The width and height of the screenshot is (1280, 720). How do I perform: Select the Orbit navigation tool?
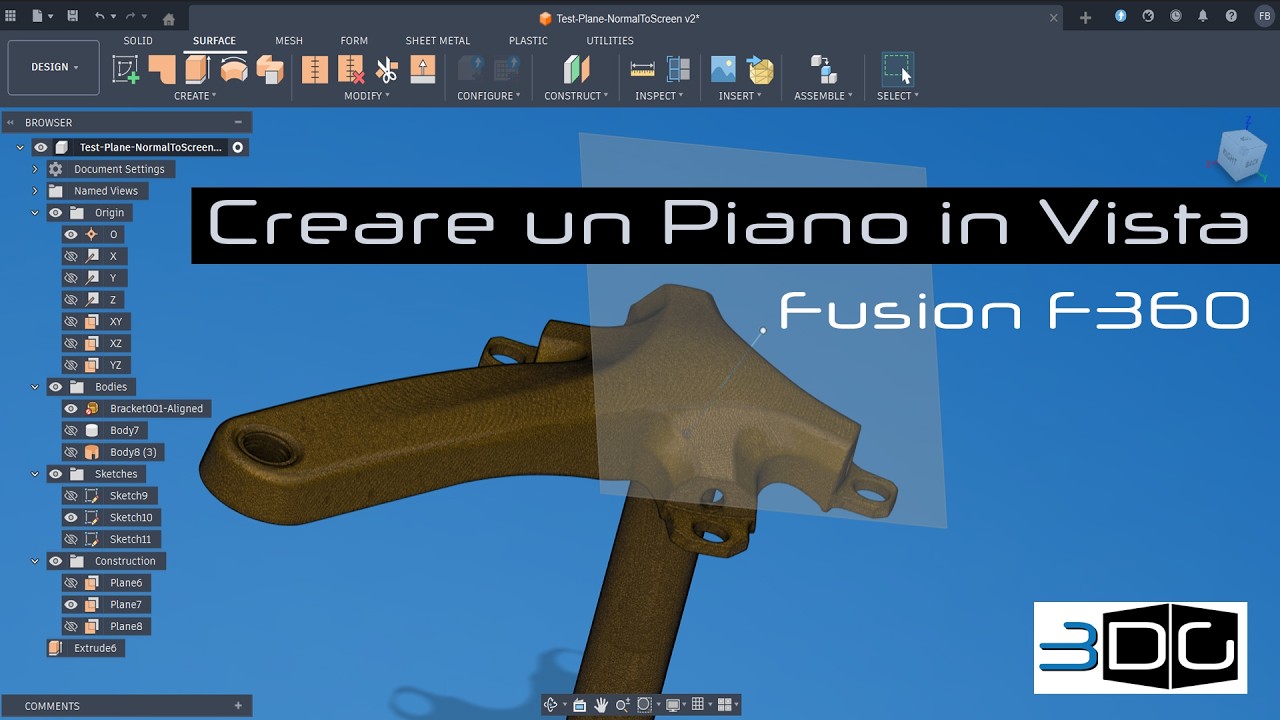550,705
